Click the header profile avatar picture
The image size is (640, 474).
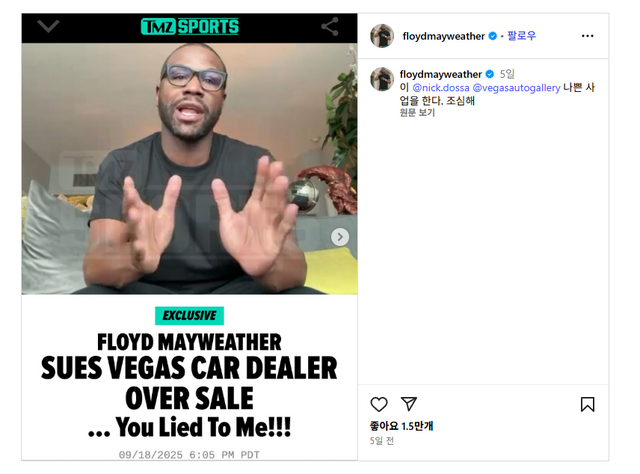point(382,36)
